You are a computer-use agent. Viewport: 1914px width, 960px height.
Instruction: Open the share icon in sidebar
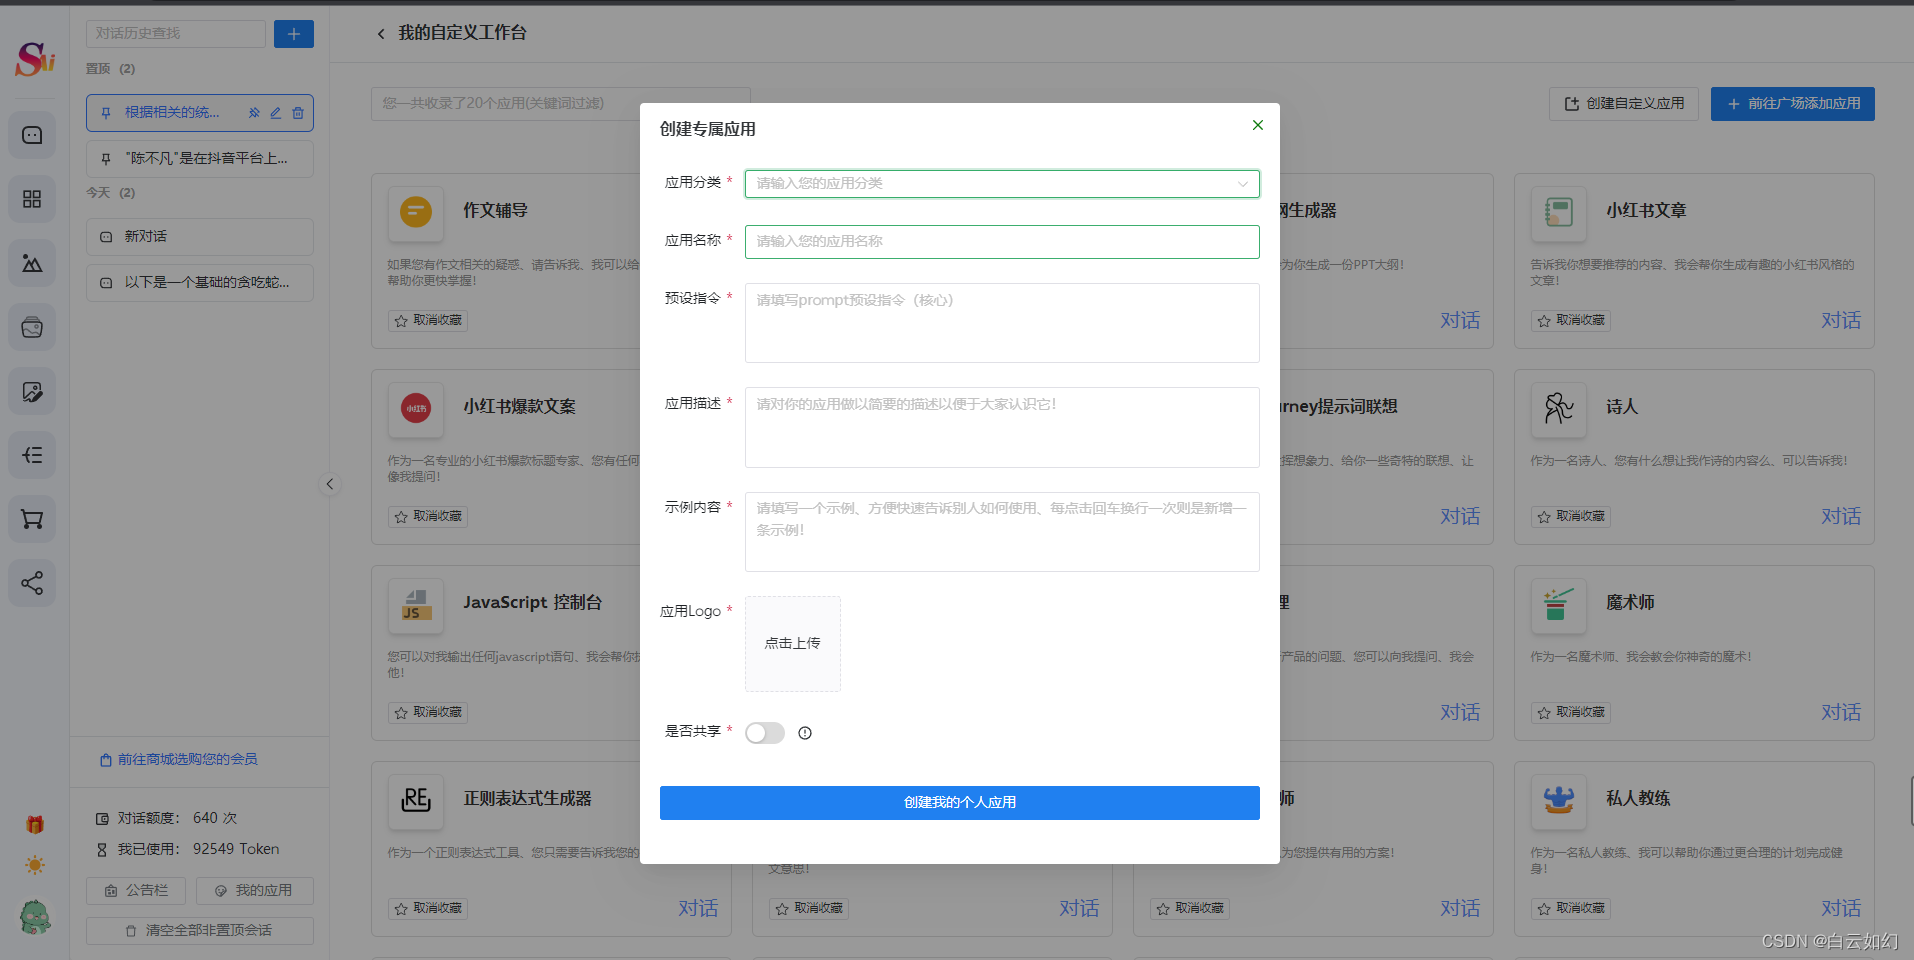tap(32, 583)
